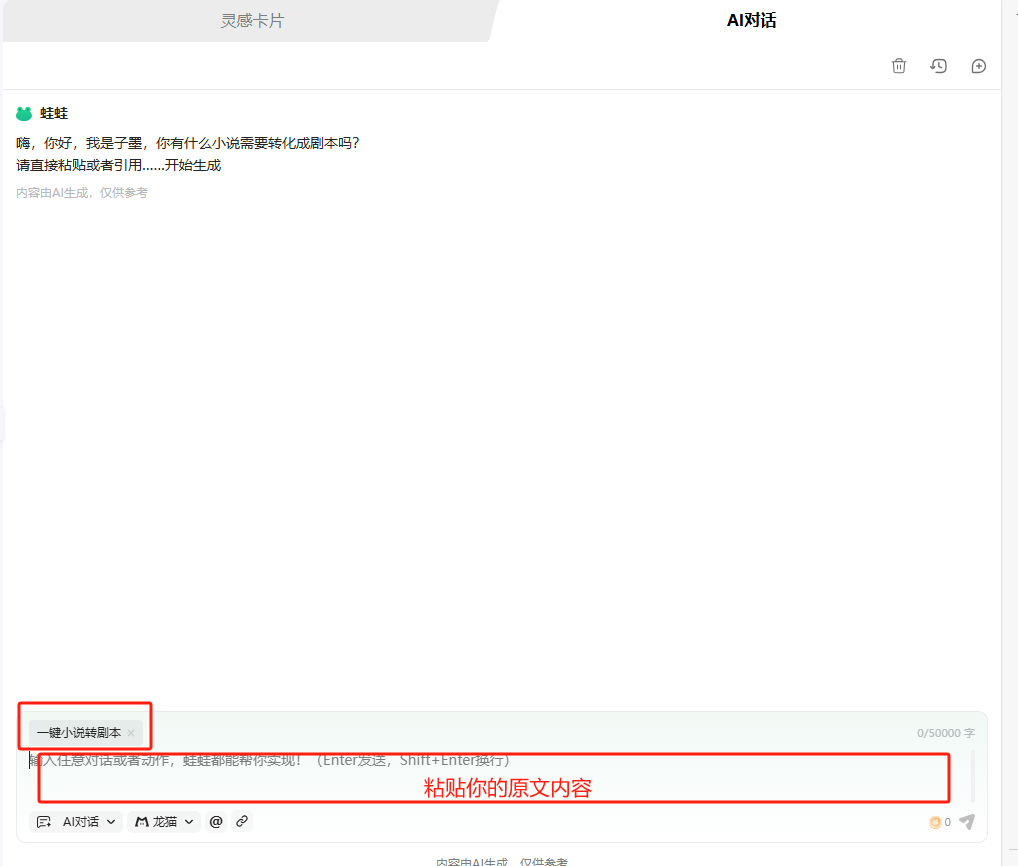Image resolution: width=1018 pixels, height=866 pixels.
Task: Start a new chat with plus bubble icon
Action: (978, 66)
